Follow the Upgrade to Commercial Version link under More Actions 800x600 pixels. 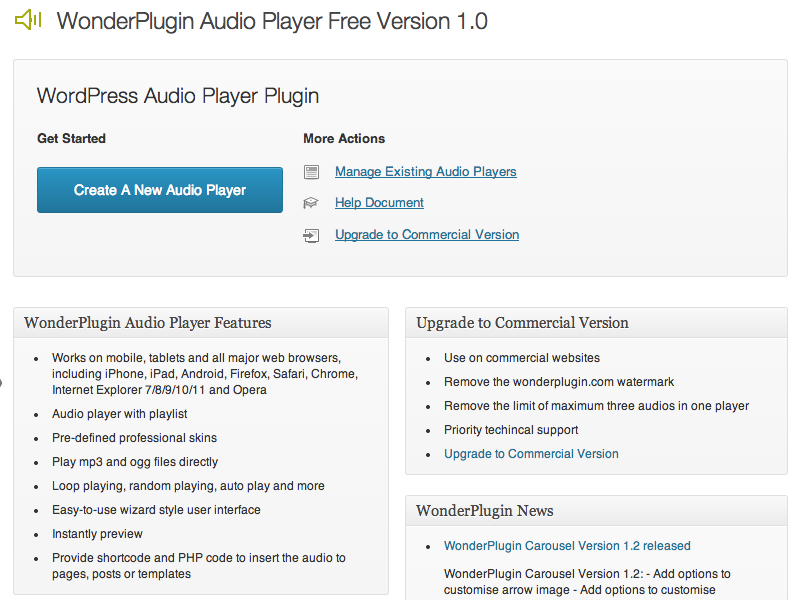click(x=427, y=235)
